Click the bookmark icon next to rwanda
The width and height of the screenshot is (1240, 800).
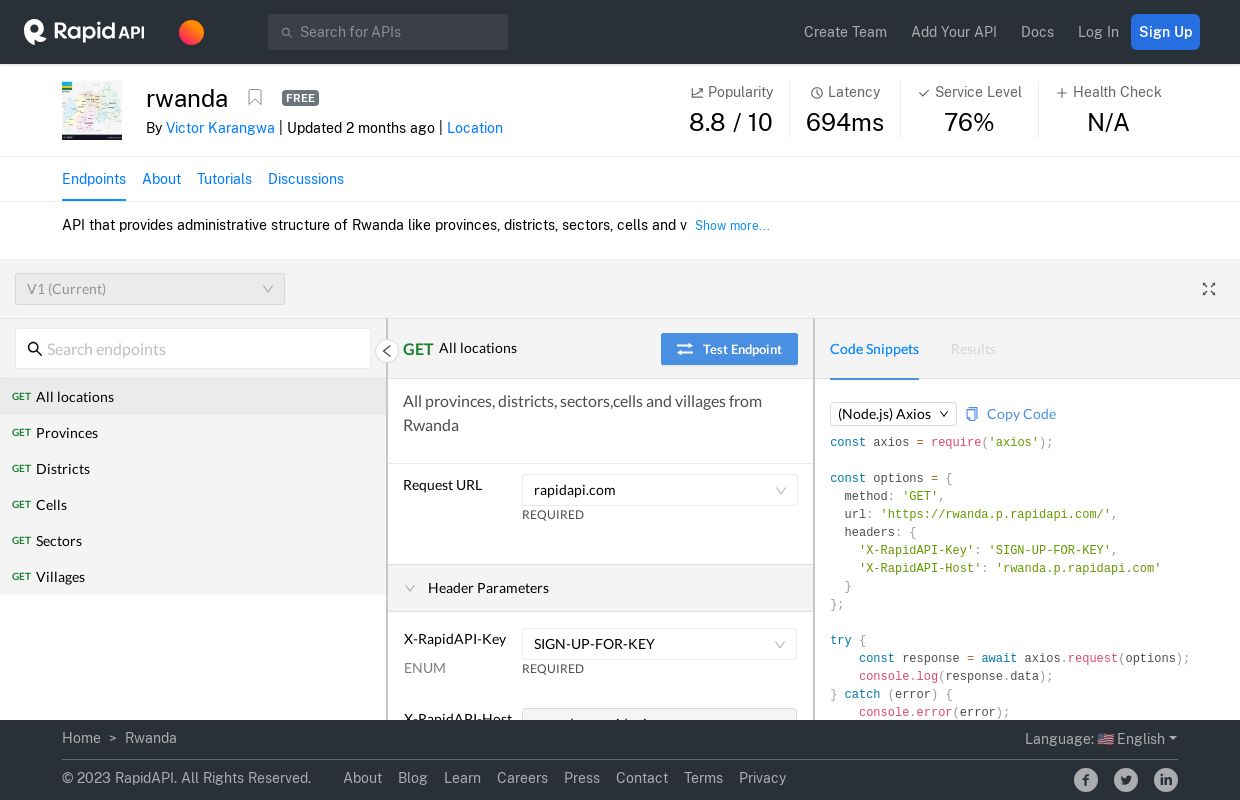click(255, 98)
